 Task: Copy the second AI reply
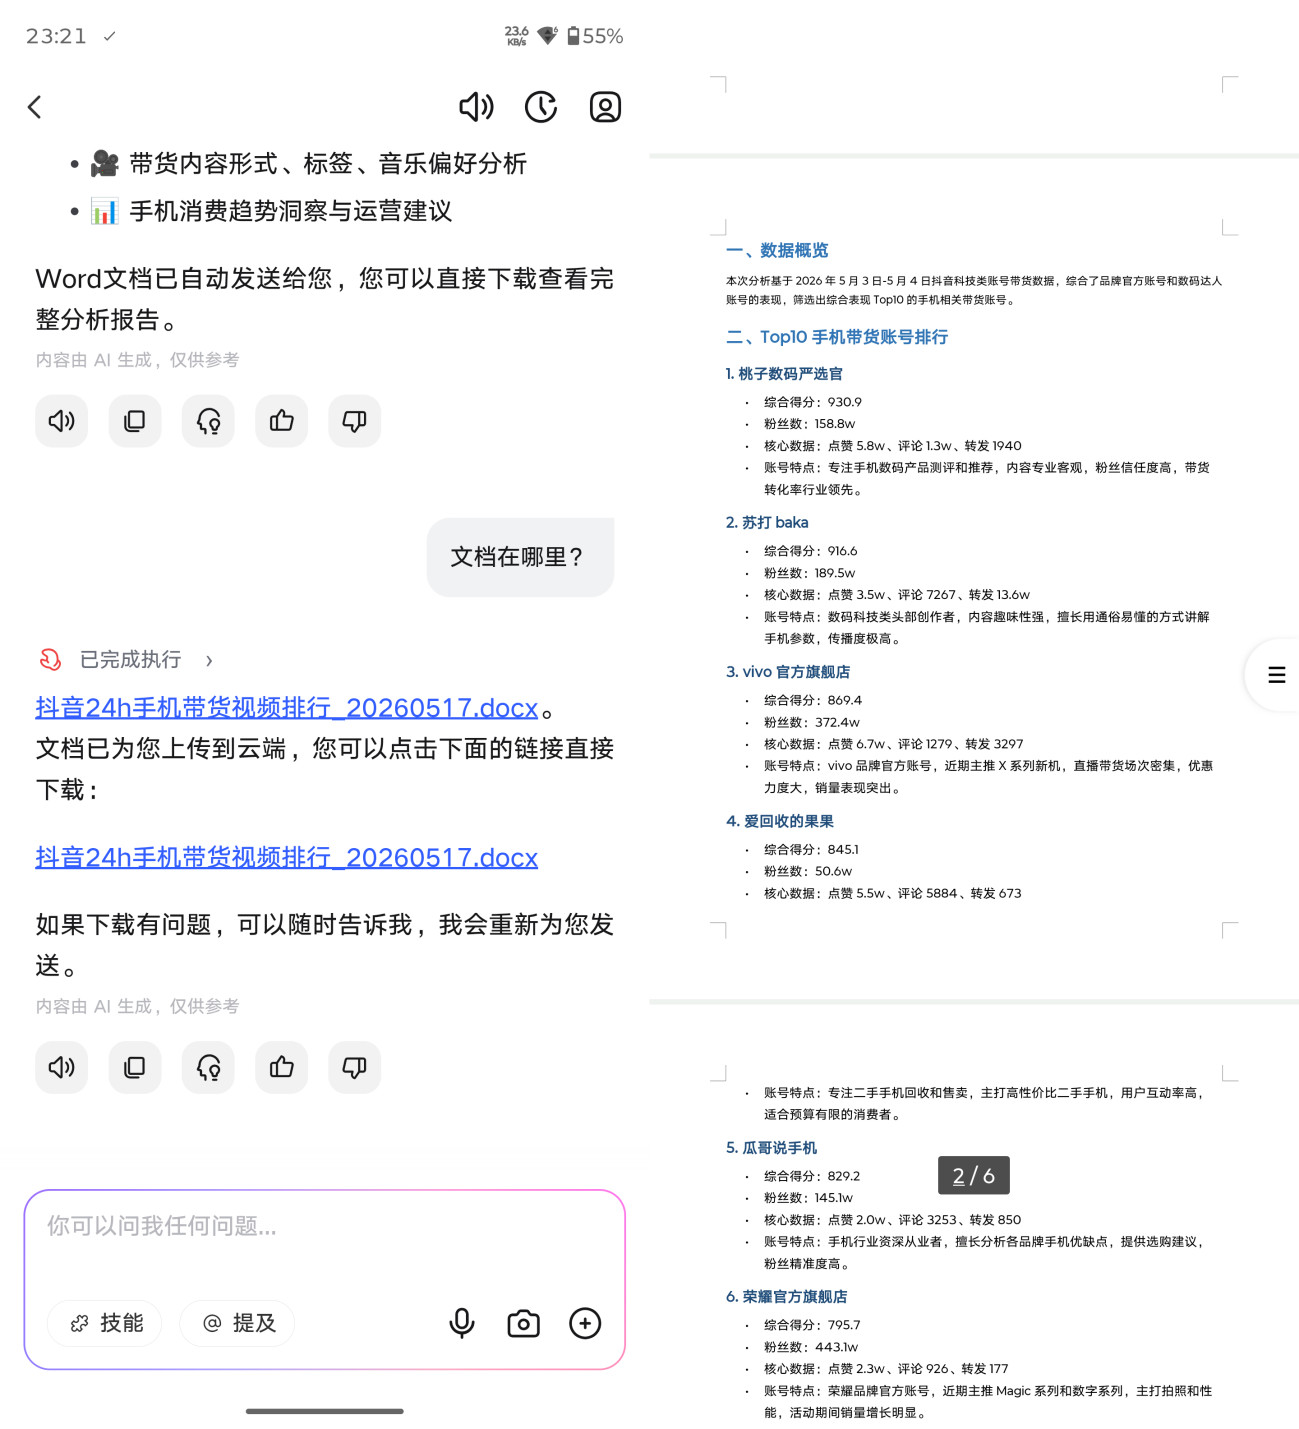pos(135,1067)
